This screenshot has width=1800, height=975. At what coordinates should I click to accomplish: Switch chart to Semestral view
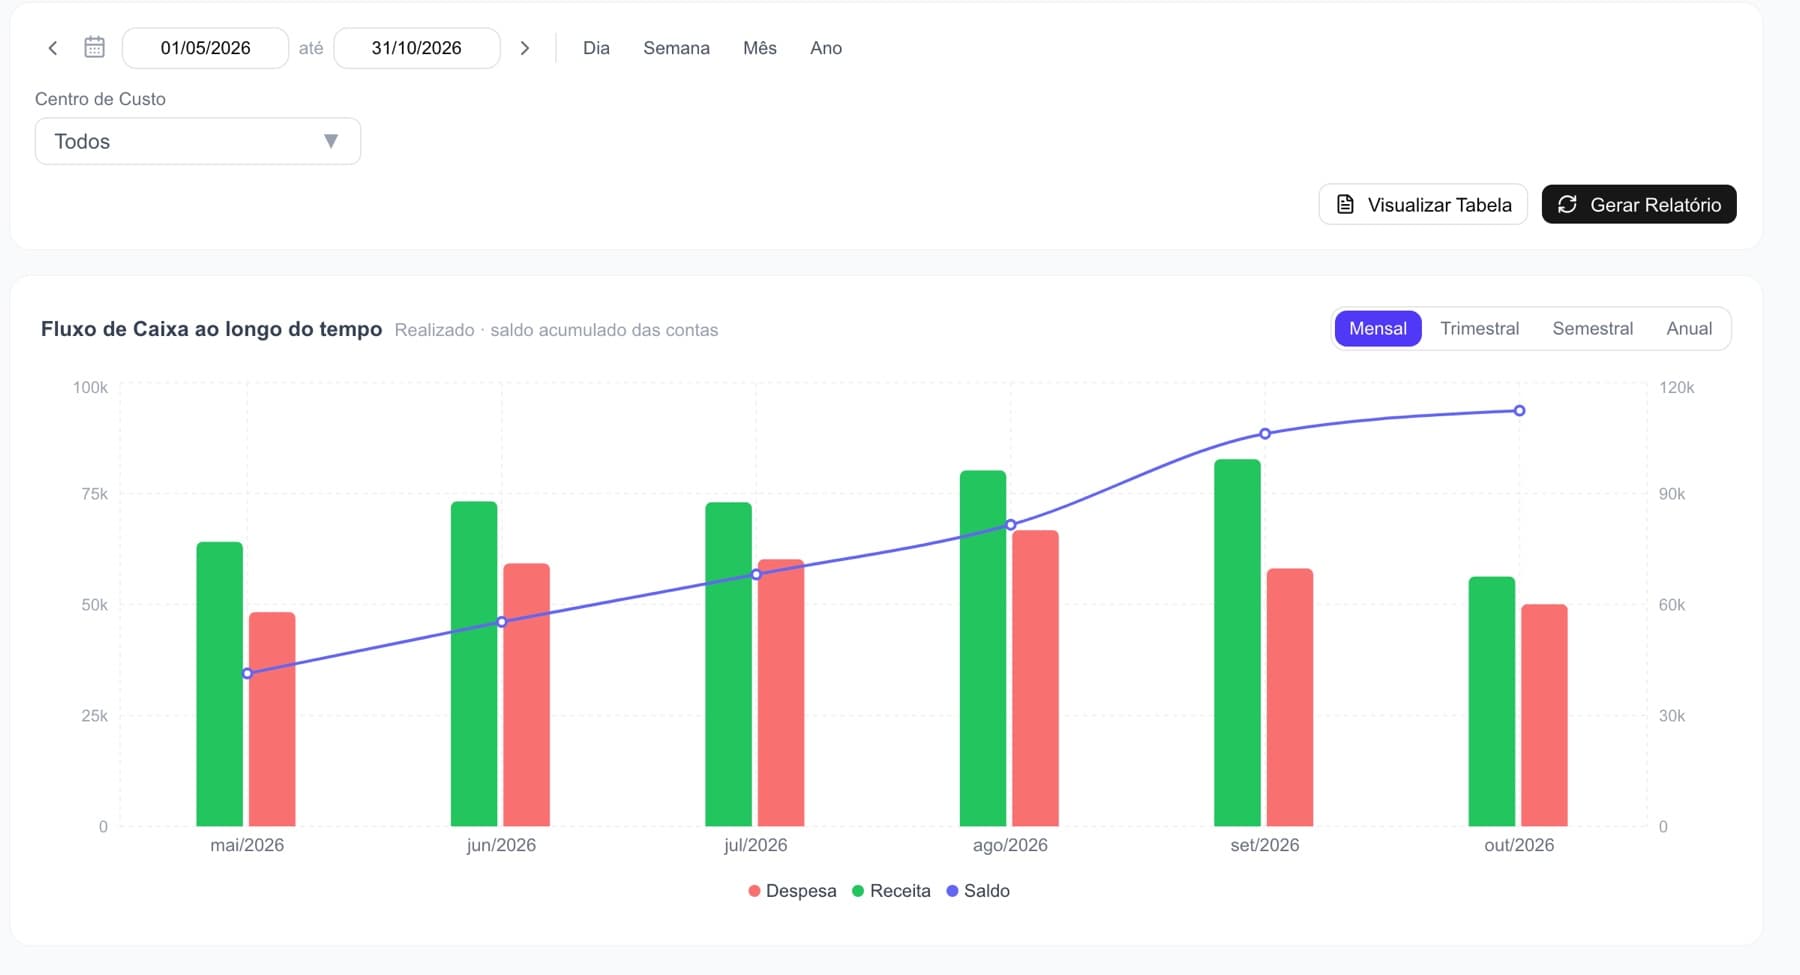click(x=1592, y=328)
